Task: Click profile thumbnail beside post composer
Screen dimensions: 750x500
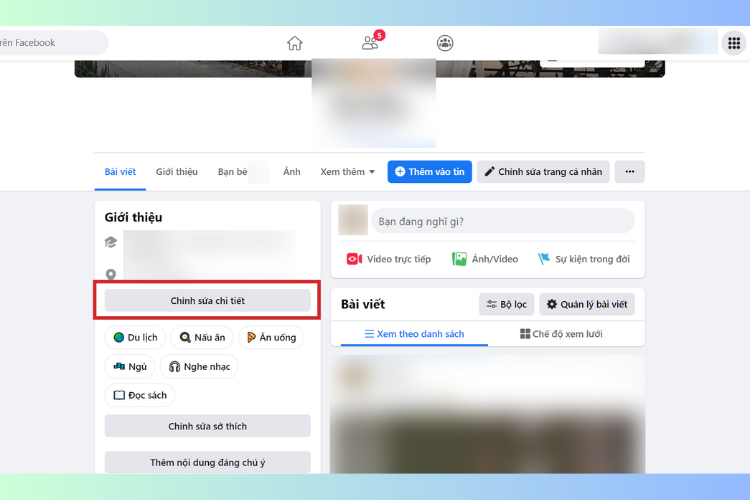Action: (x=353, y=220)
